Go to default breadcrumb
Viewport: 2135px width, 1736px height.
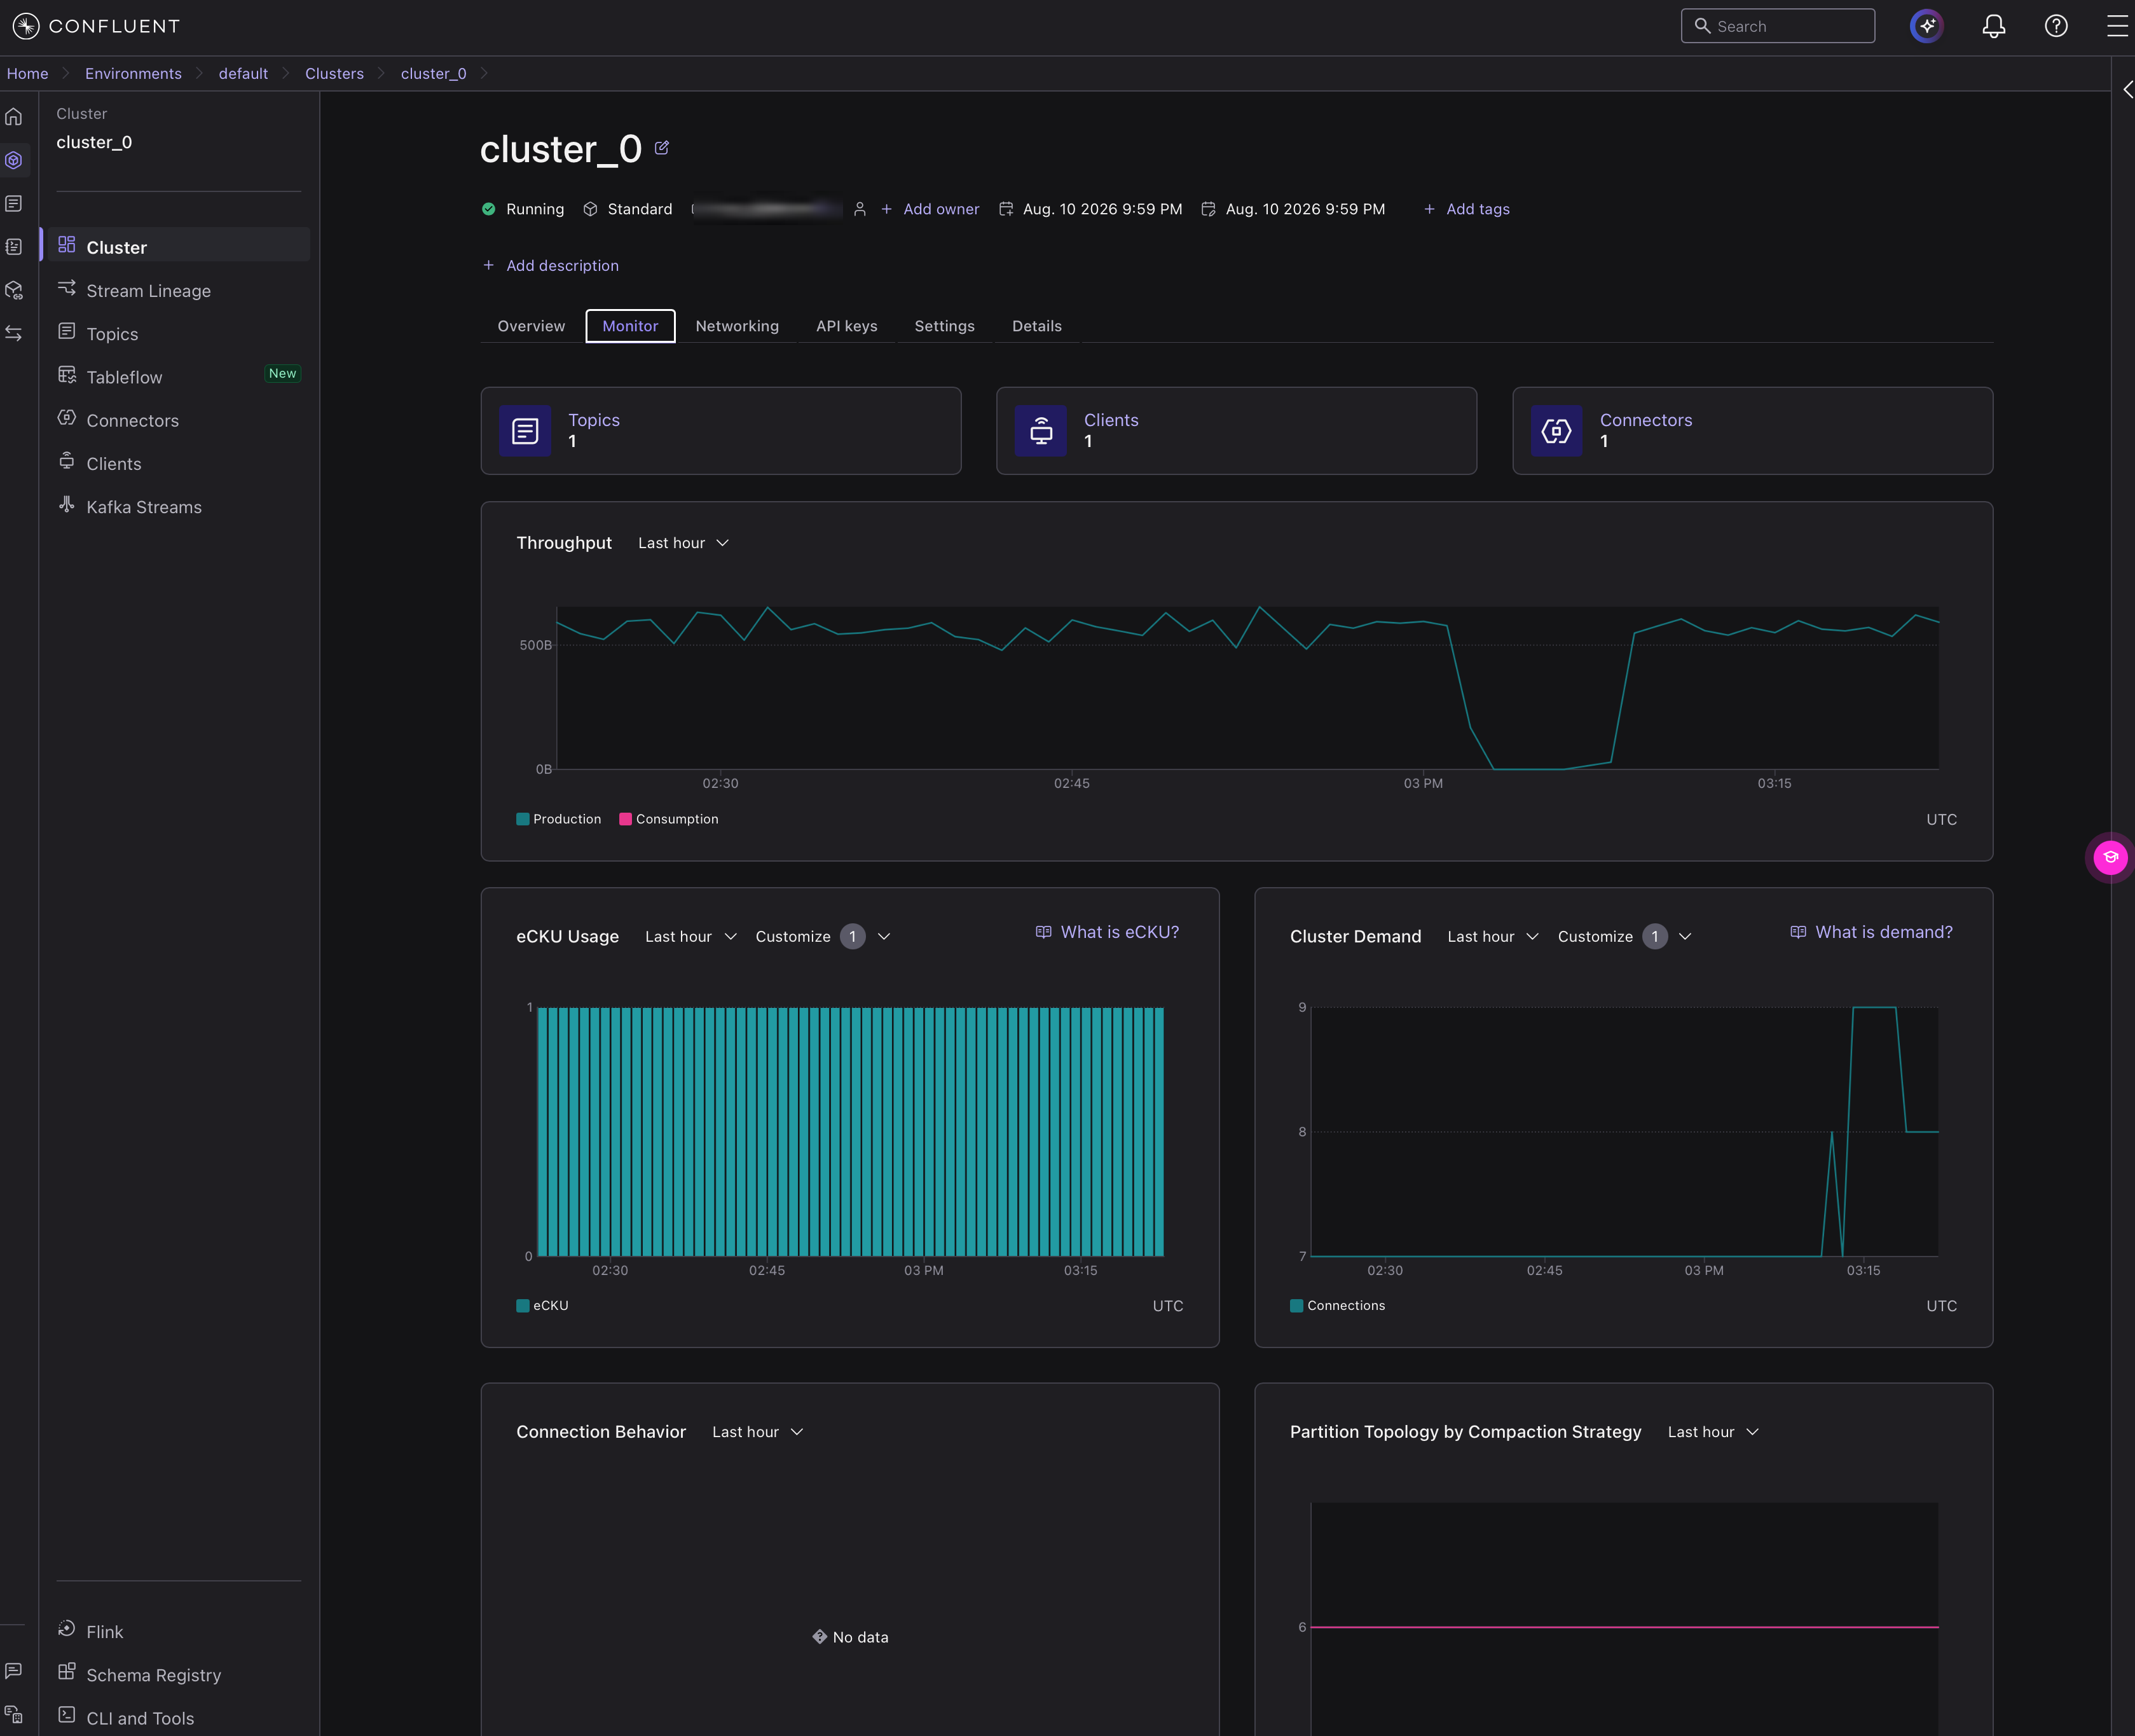coord(243,73)
